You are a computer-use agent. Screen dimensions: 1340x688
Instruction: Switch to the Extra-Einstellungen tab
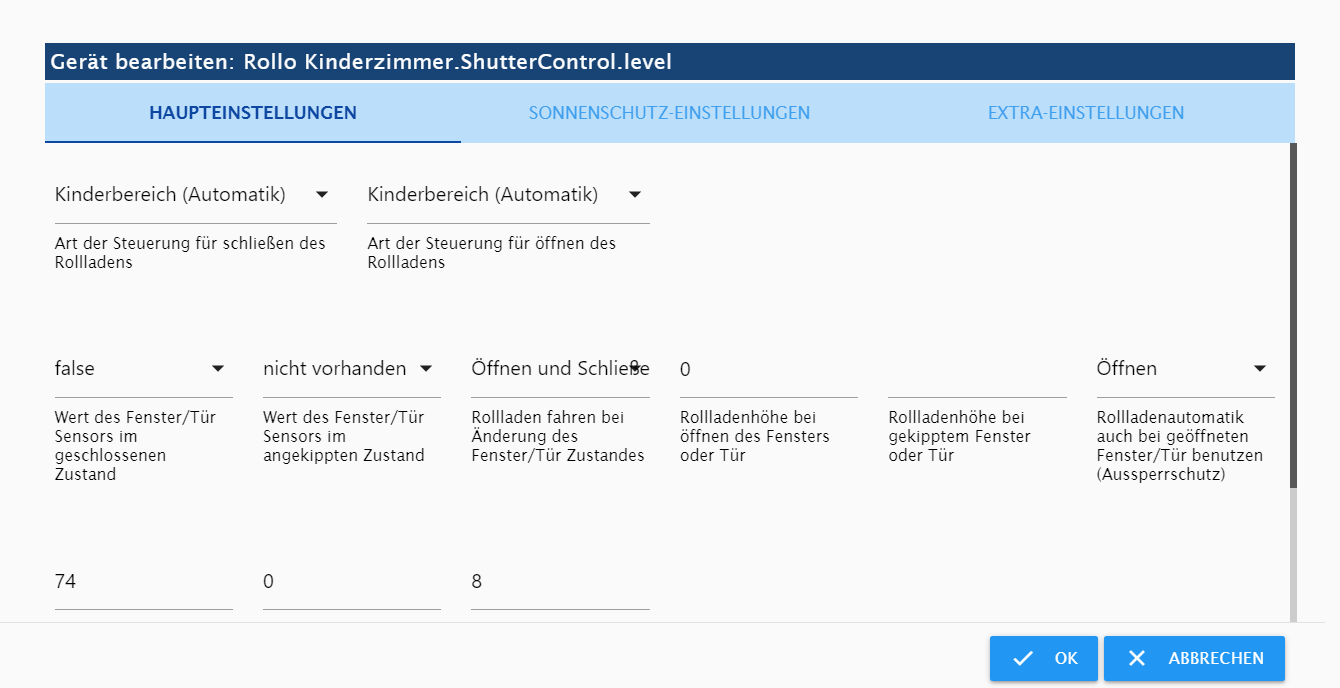pos(1086,113)
